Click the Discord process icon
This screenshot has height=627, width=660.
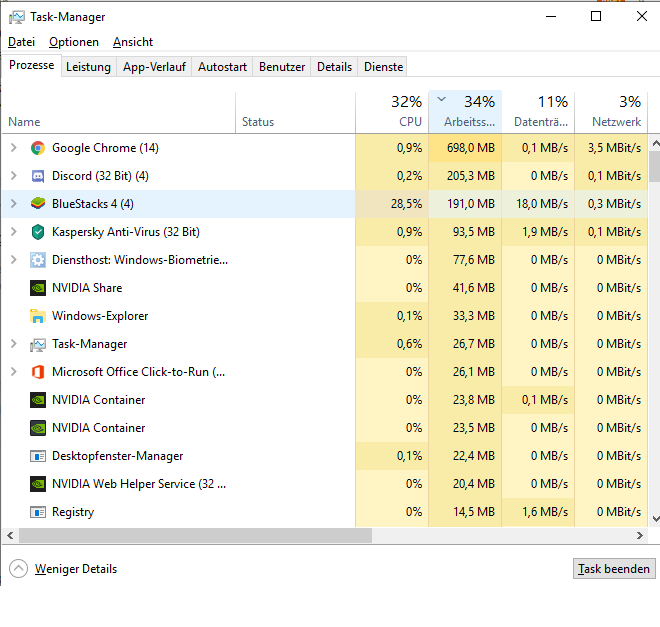click(x=38, y=176)
